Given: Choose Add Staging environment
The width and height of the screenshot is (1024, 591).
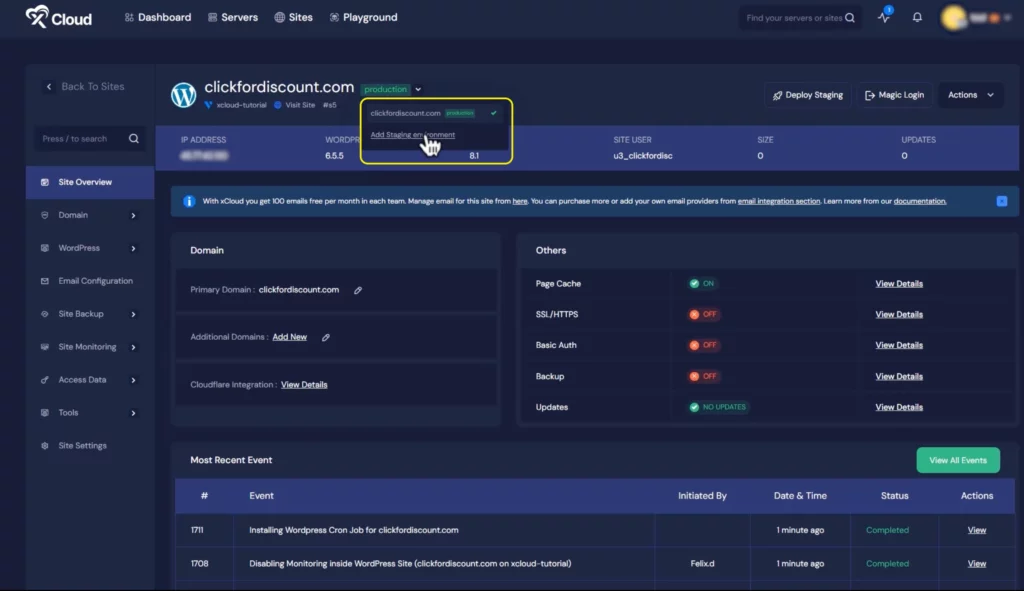Looking at the screenshot, I should [x=413, y=135].
